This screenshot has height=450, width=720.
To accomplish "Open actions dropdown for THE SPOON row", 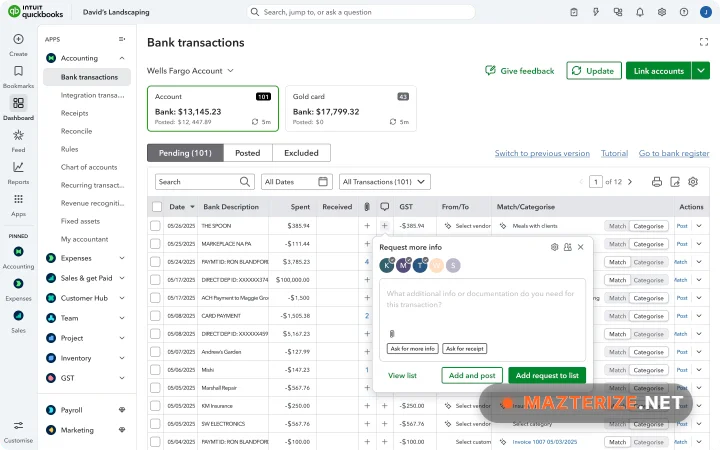I will coord(699,225).
